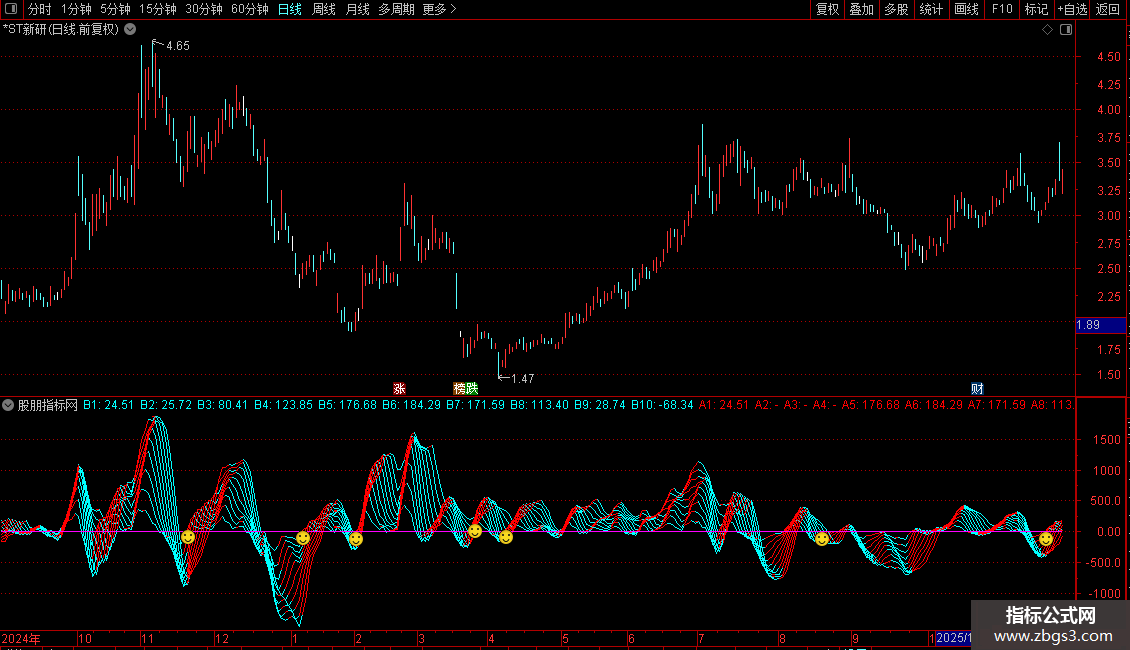Click the smiley signal just before February

355,538
